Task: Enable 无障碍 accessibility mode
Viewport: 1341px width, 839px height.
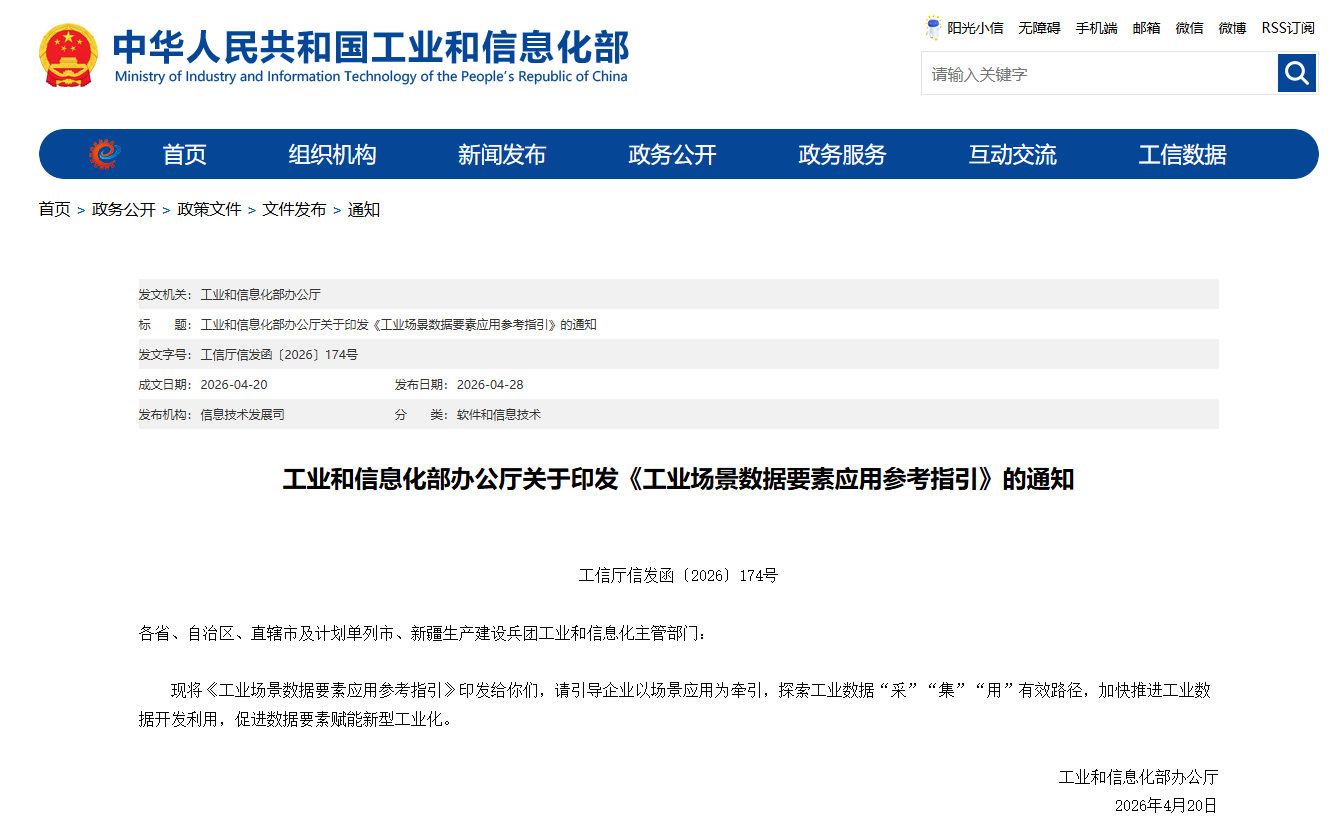Action: pos(1039,28)
